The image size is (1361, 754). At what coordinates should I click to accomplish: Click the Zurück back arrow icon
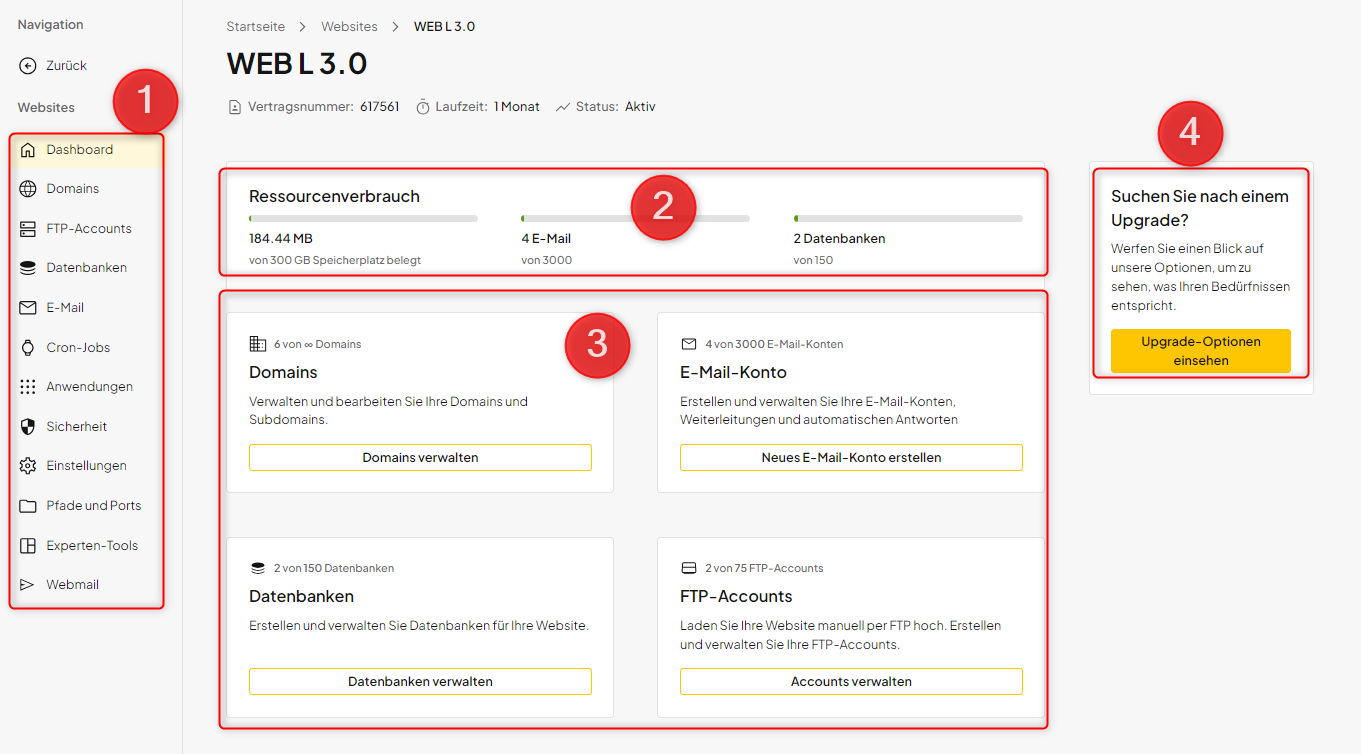(x=28, y=66)
